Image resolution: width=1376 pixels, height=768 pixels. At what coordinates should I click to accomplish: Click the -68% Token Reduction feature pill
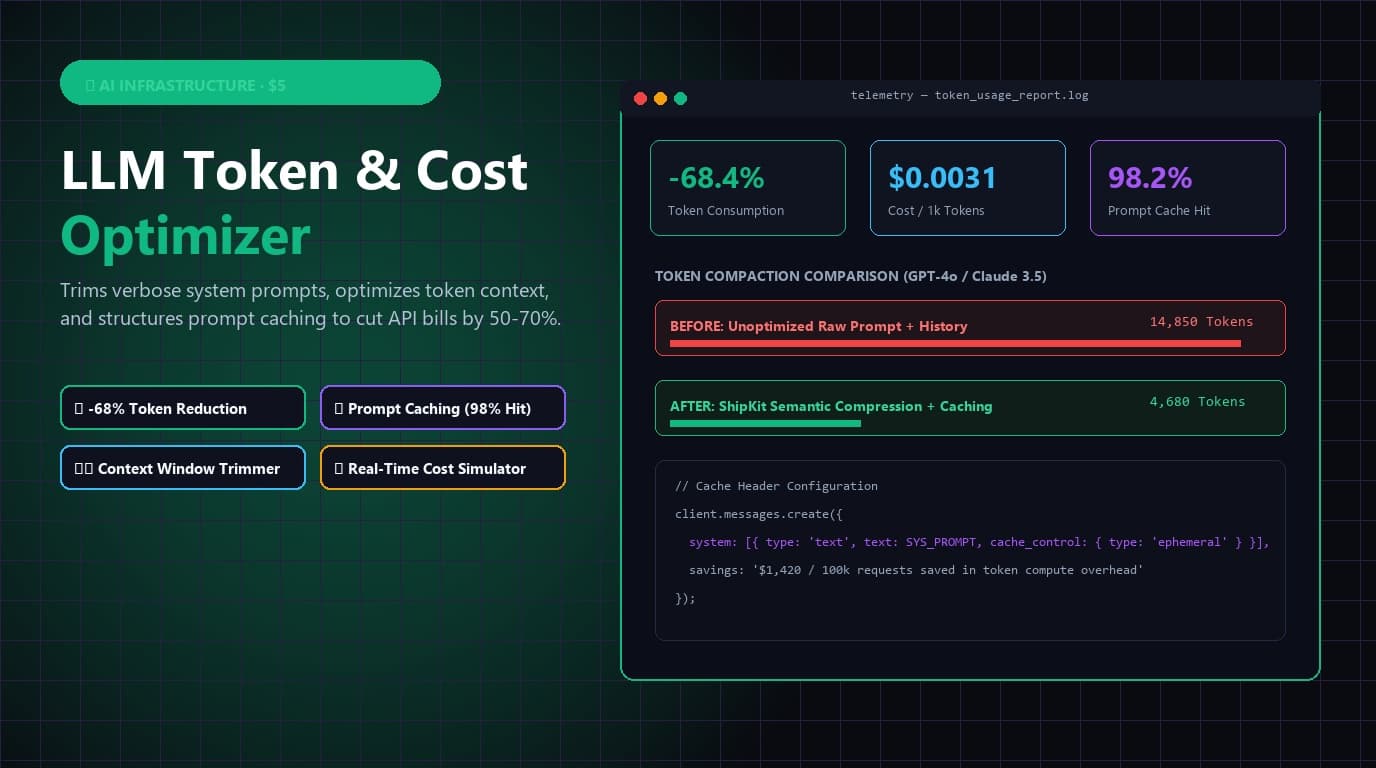pos(183,408)
